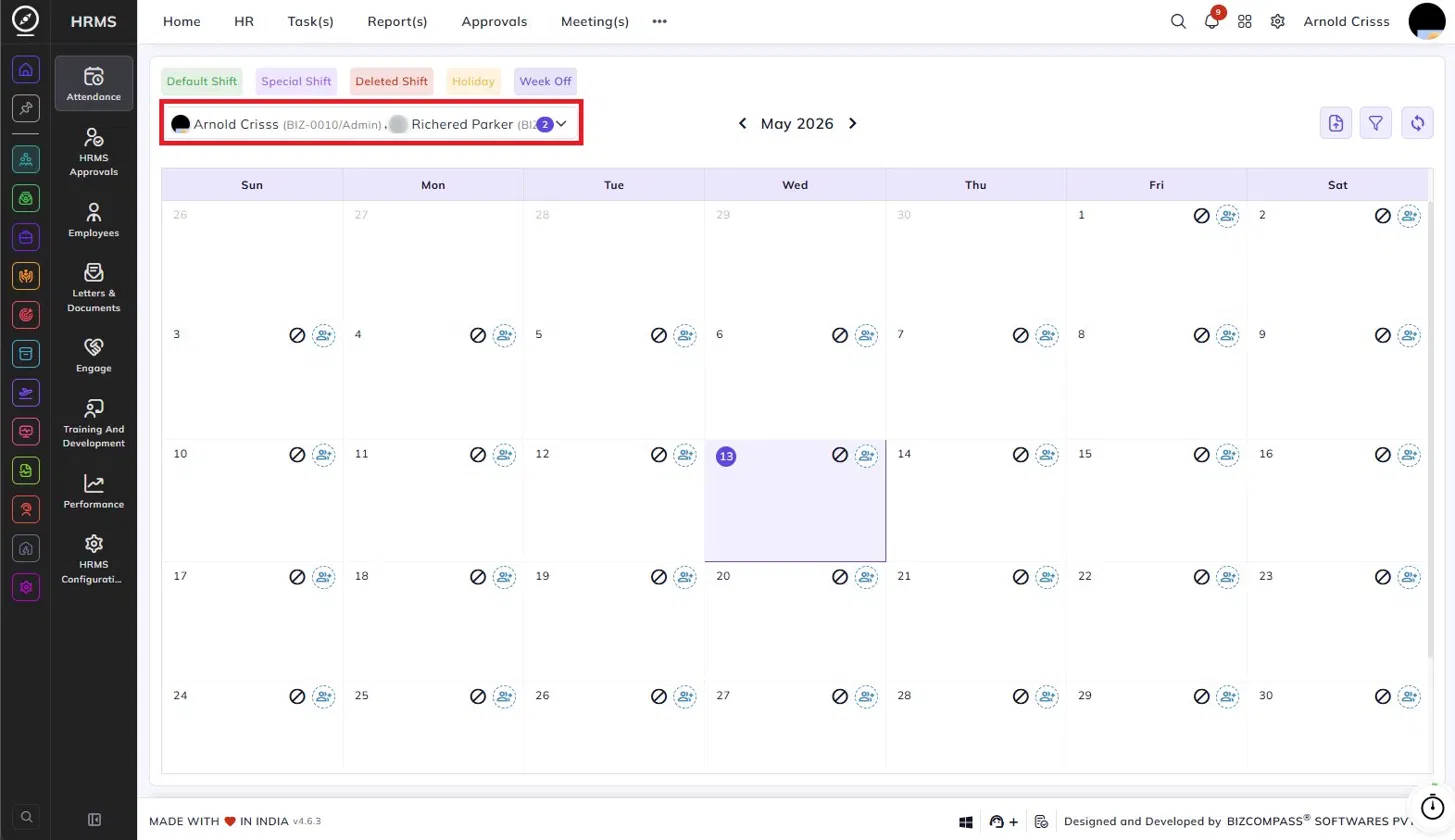Click the block icon on May 10

pos(296,455)
